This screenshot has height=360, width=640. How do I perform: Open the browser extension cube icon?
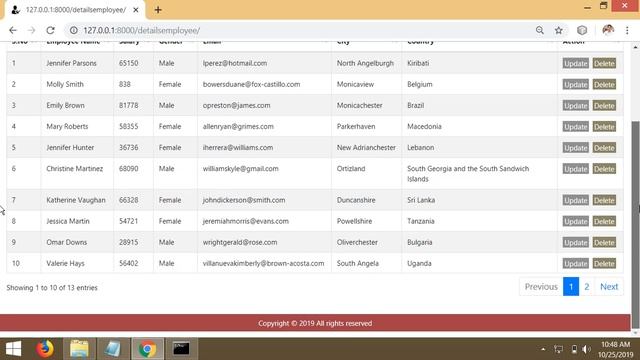click(x=582, y=30)
